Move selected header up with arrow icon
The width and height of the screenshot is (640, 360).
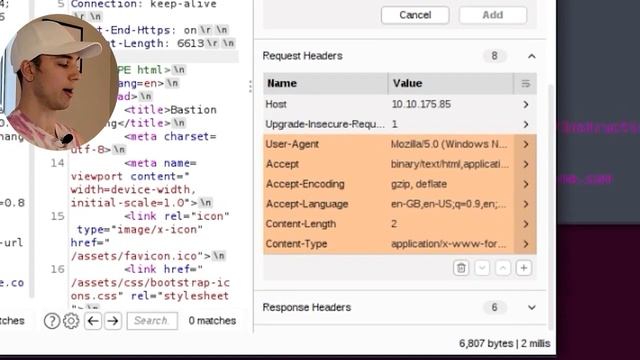(503, 268)
